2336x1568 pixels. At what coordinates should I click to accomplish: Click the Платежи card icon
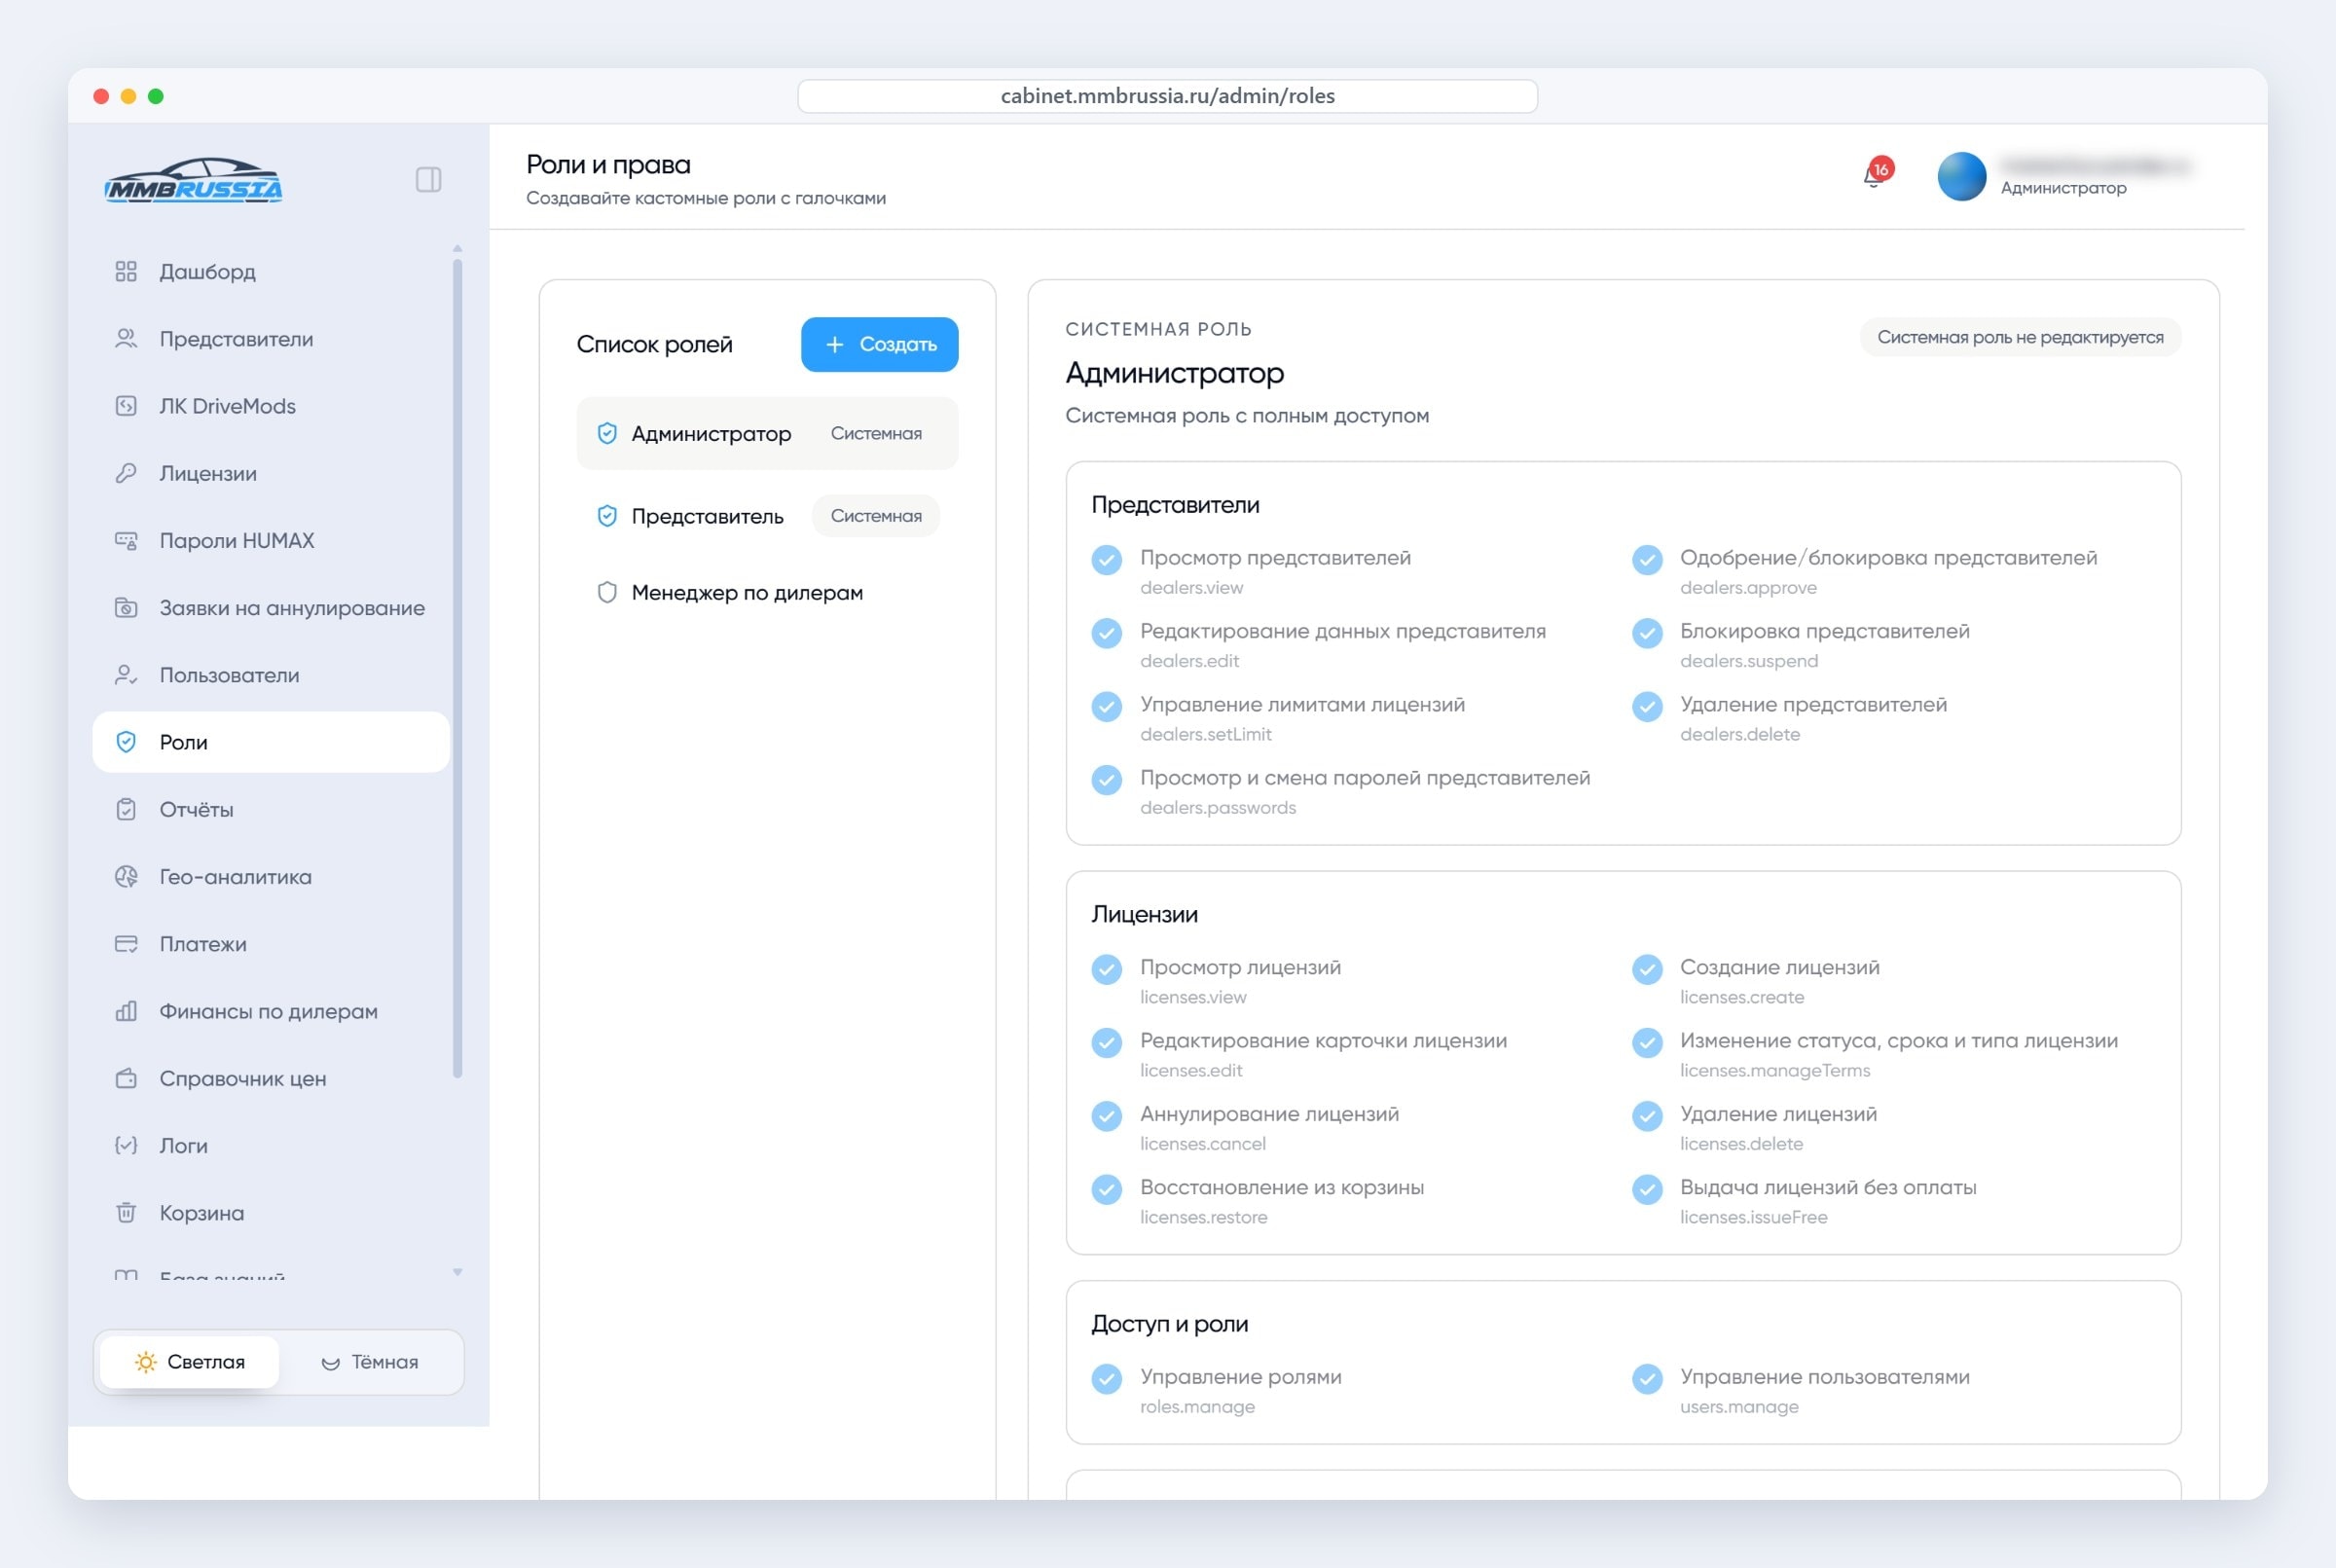click(126, 944)
